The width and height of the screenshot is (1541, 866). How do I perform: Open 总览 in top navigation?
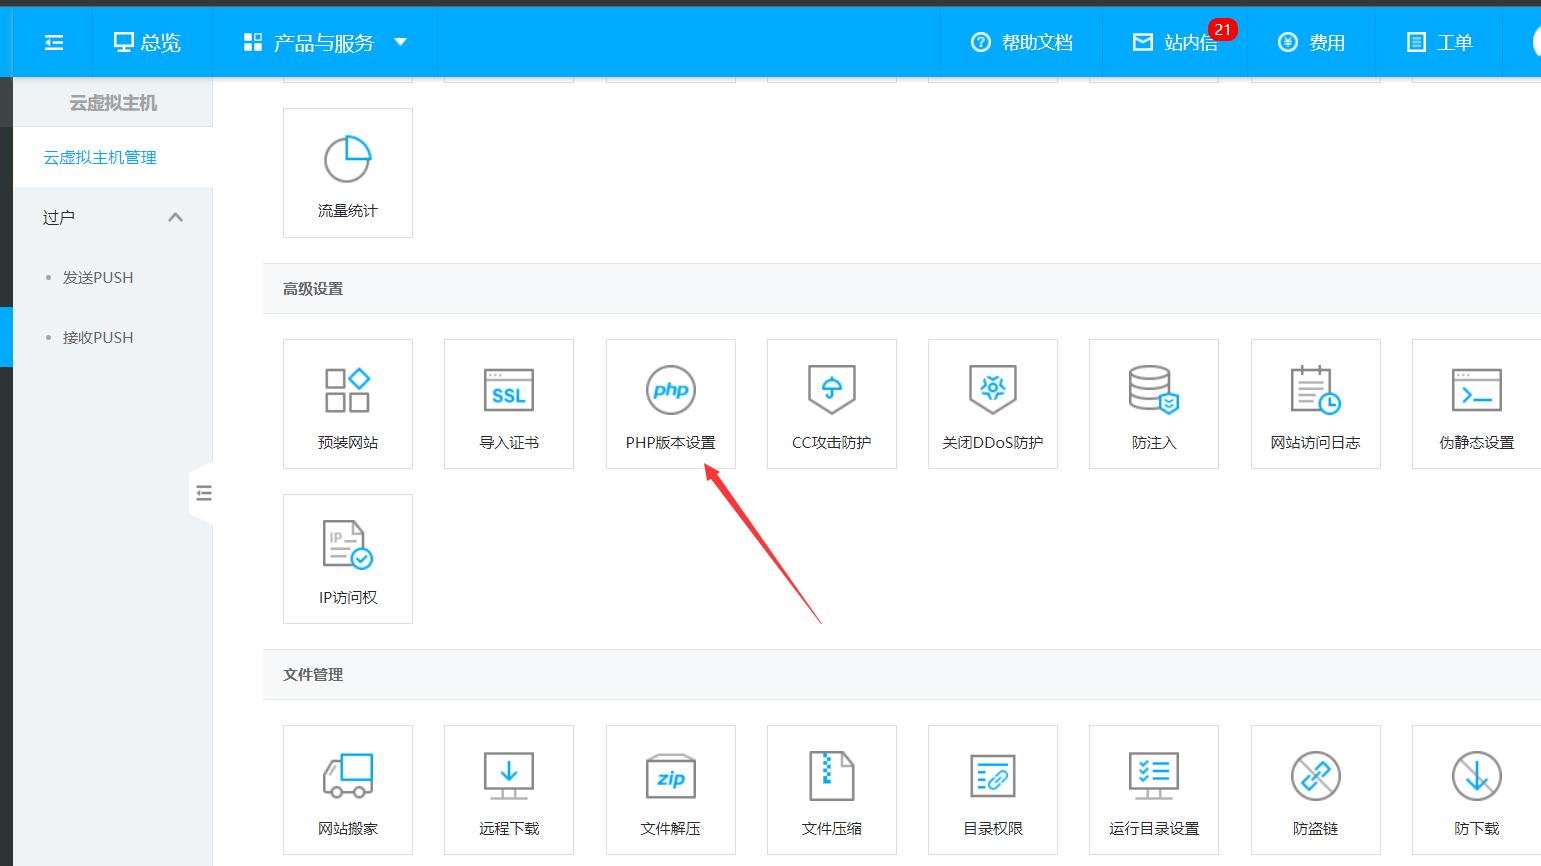147,42
